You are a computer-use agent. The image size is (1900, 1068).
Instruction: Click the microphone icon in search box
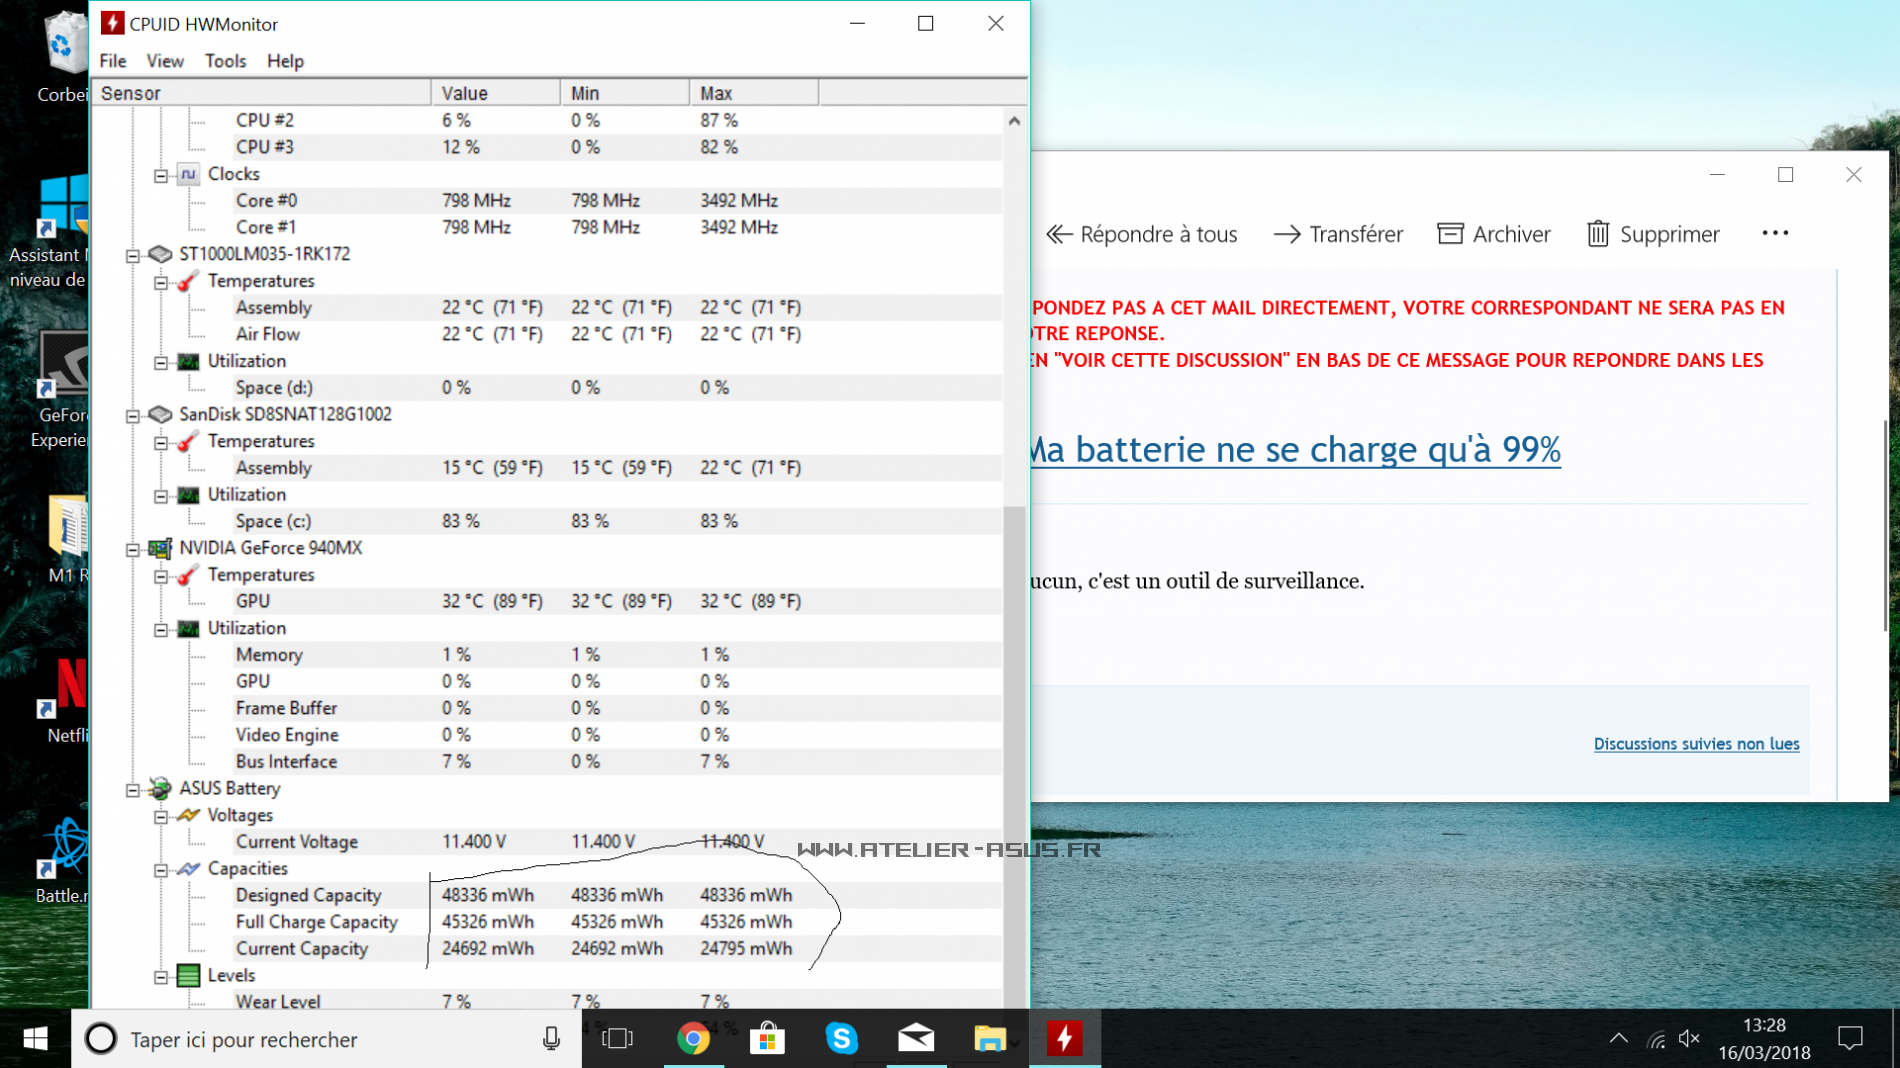point(551,1039)
